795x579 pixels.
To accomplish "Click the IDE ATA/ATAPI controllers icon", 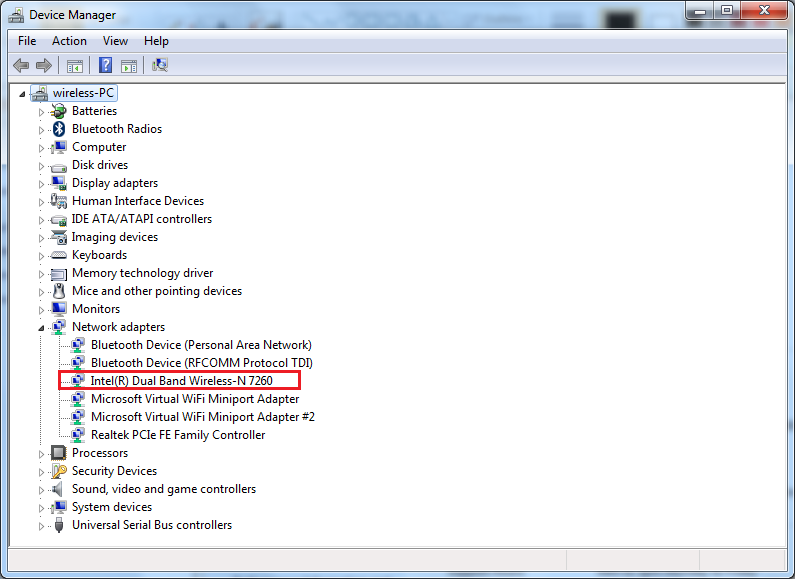I will pyautogui.click(x=59, y=220).
